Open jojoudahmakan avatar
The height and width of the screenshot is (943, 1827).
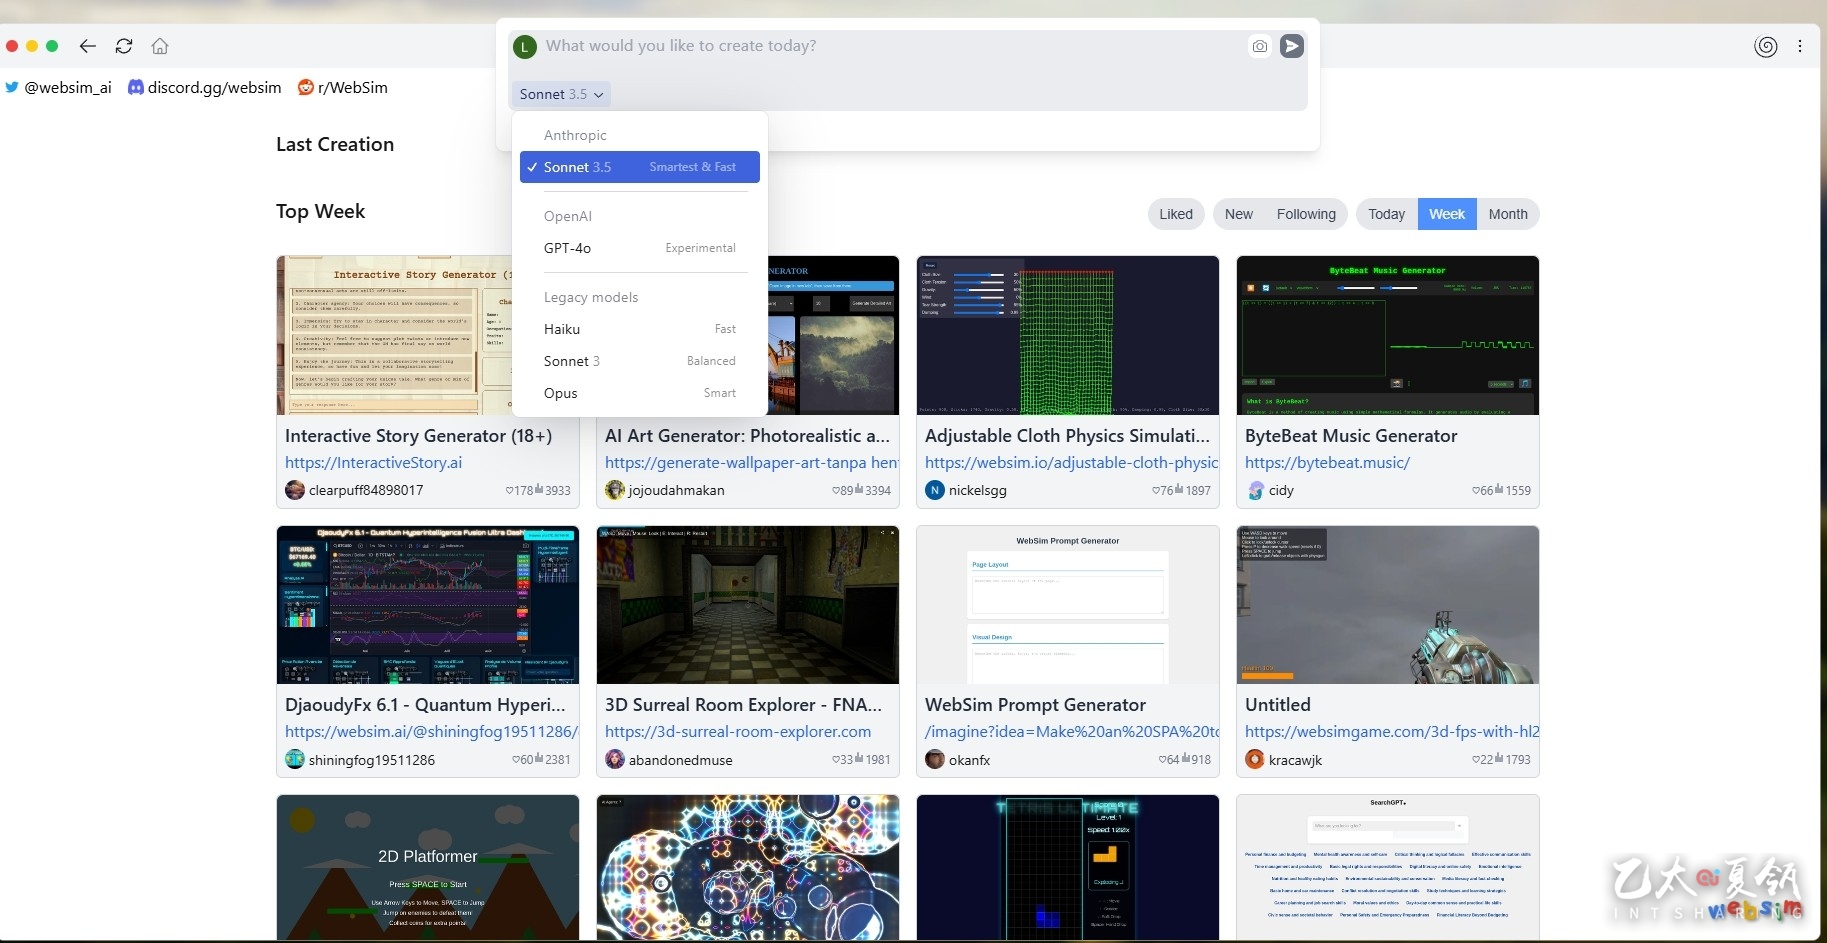point(615,490)
